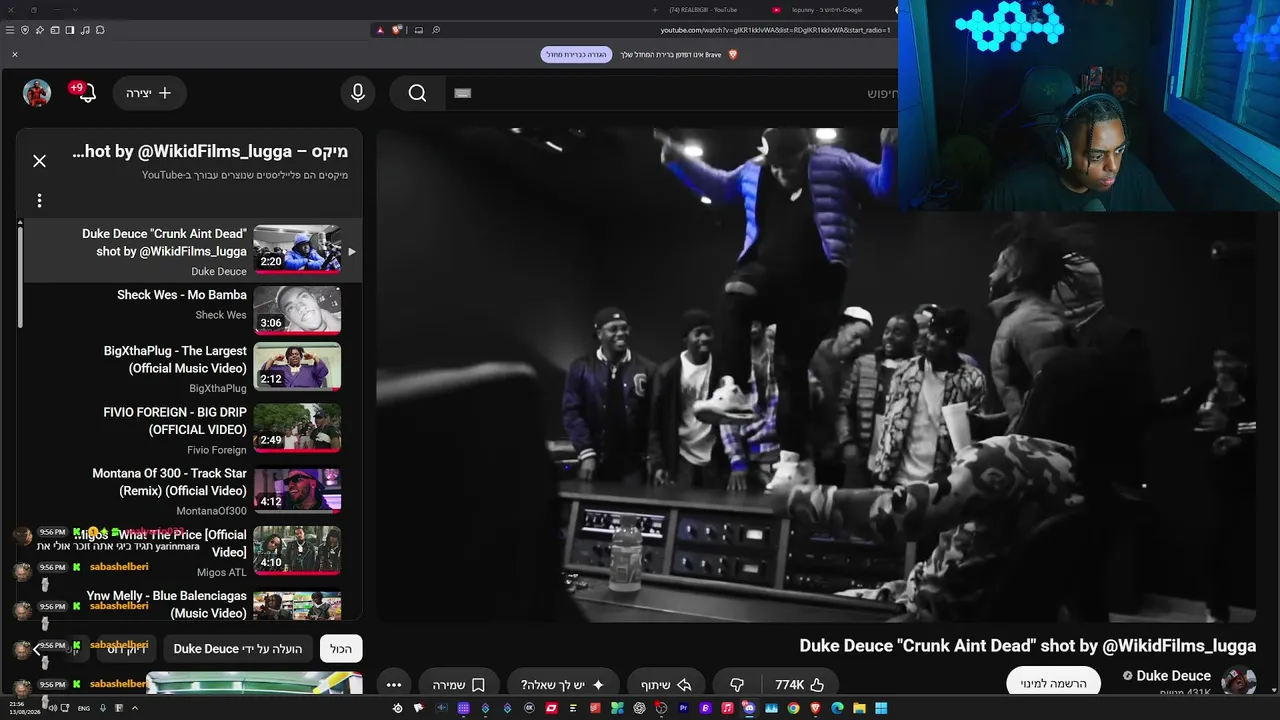The width and height of the screenshot is (1280, 720).
Task: Open more actions ellipsis below the video
Action: tap(394, 685)
